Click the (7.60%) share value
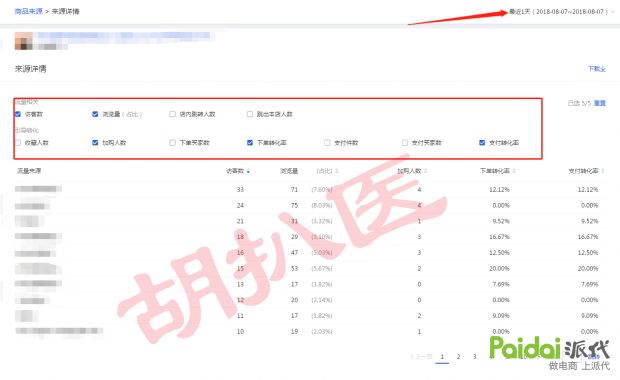 (322, 190)
